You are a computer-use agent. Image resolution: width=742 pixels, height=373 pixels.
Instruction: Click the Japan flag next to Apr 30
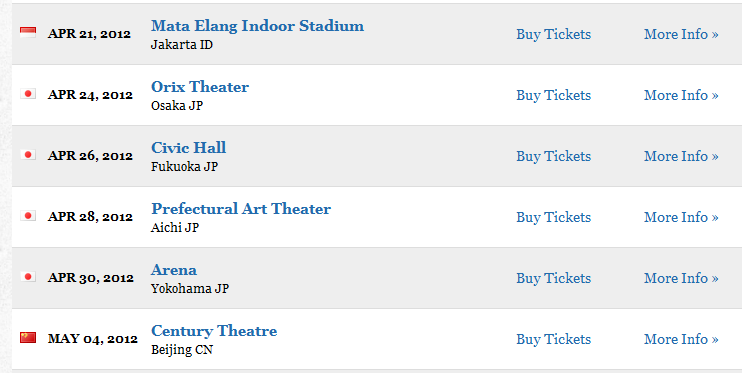coord(28,277)
